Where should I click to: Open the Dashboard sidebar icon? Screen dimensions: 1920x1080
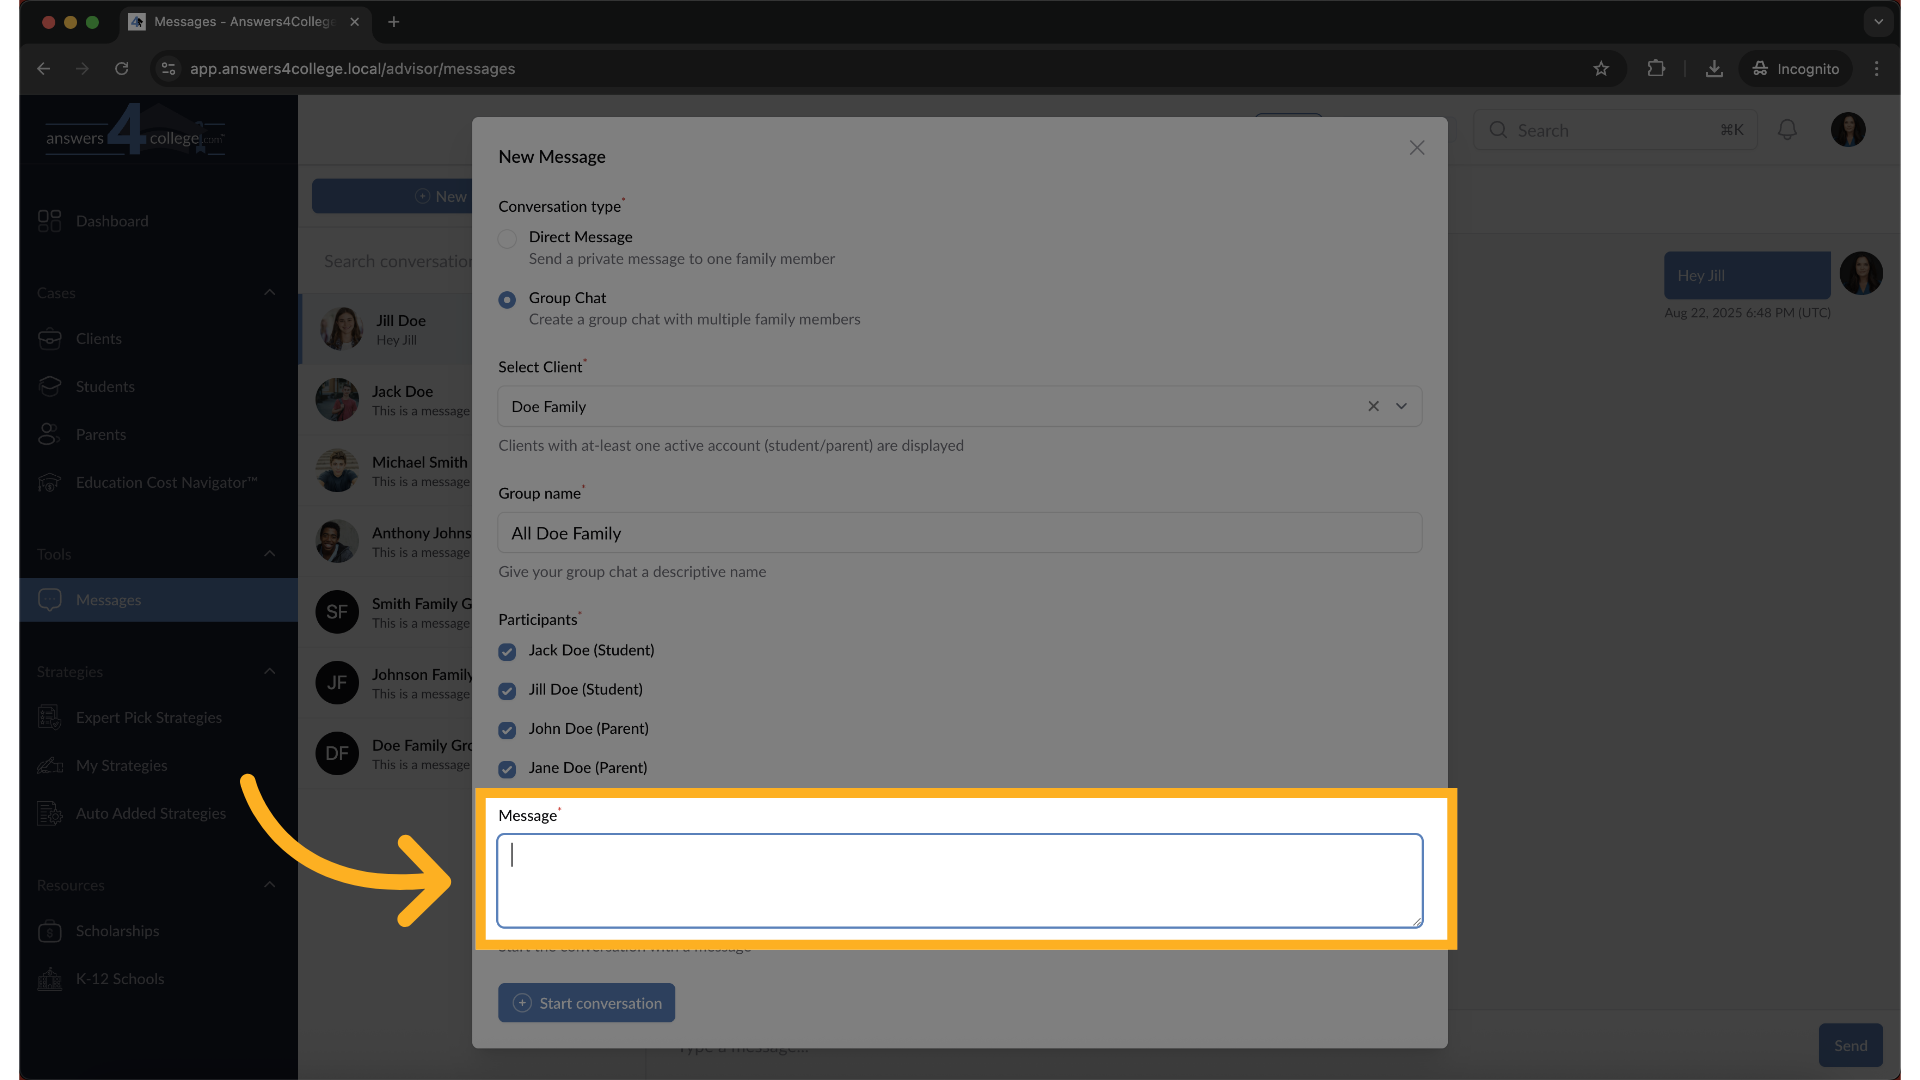click(x=49, y=221)
